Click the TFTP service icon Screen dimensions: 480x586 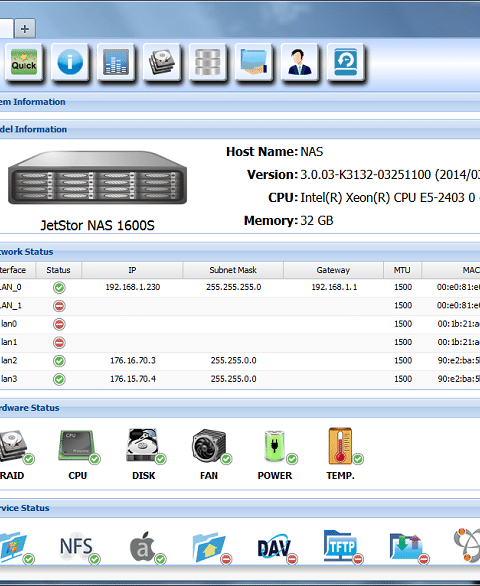click(343, 548)
